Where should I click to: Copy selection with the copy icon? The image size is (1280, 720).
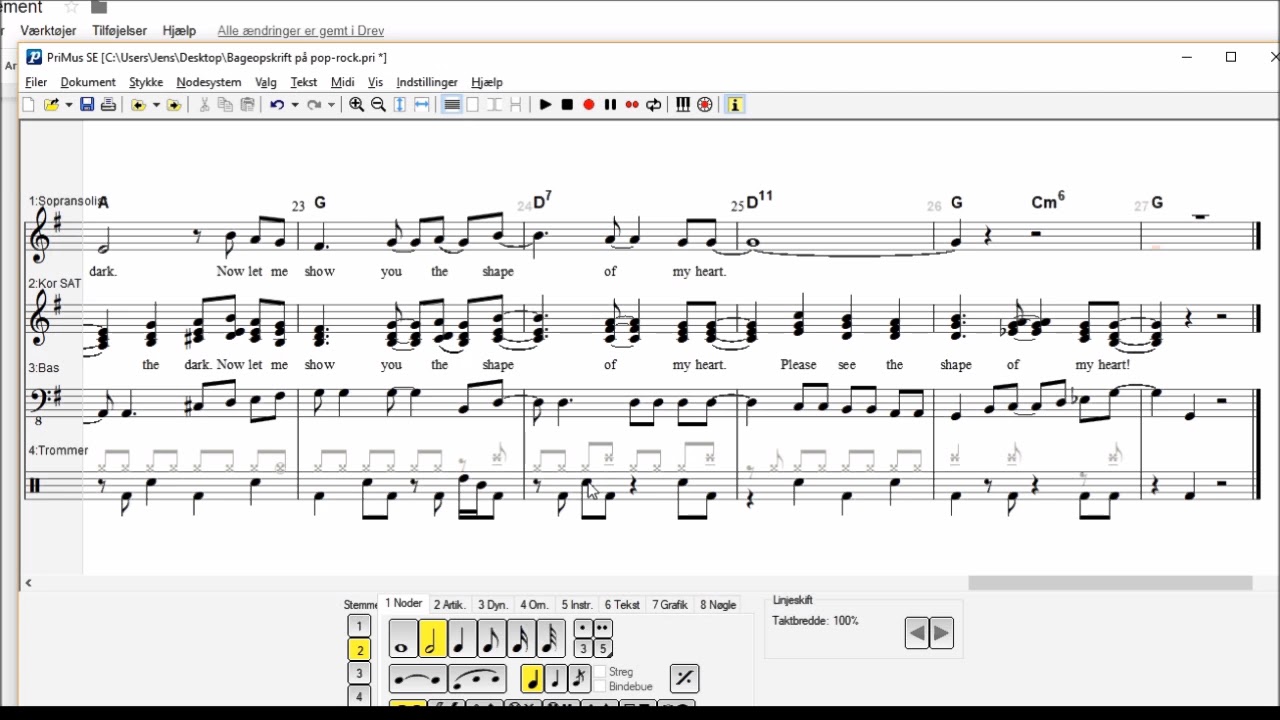point(226,105)
